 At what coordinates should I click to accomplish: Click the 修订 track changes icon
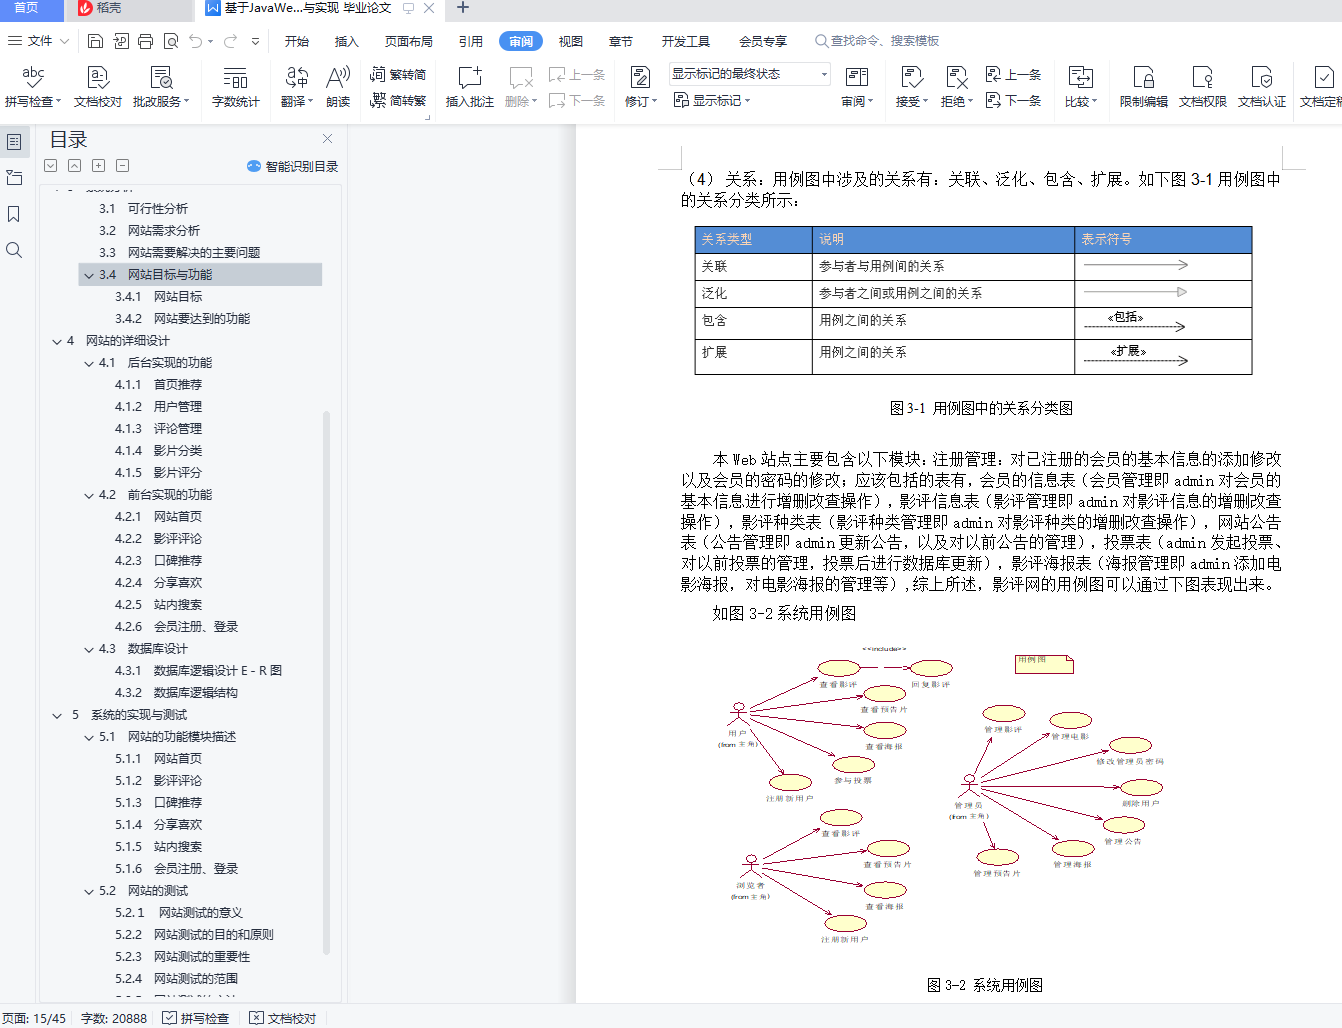(638, 78)
